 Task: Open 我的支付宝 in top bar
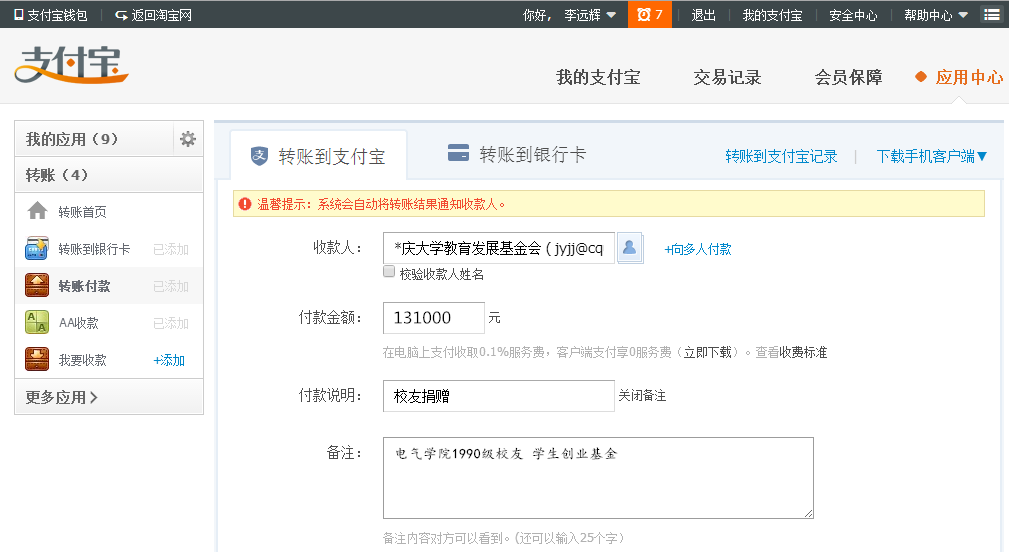pyautogui.click(x=772, y=15)
